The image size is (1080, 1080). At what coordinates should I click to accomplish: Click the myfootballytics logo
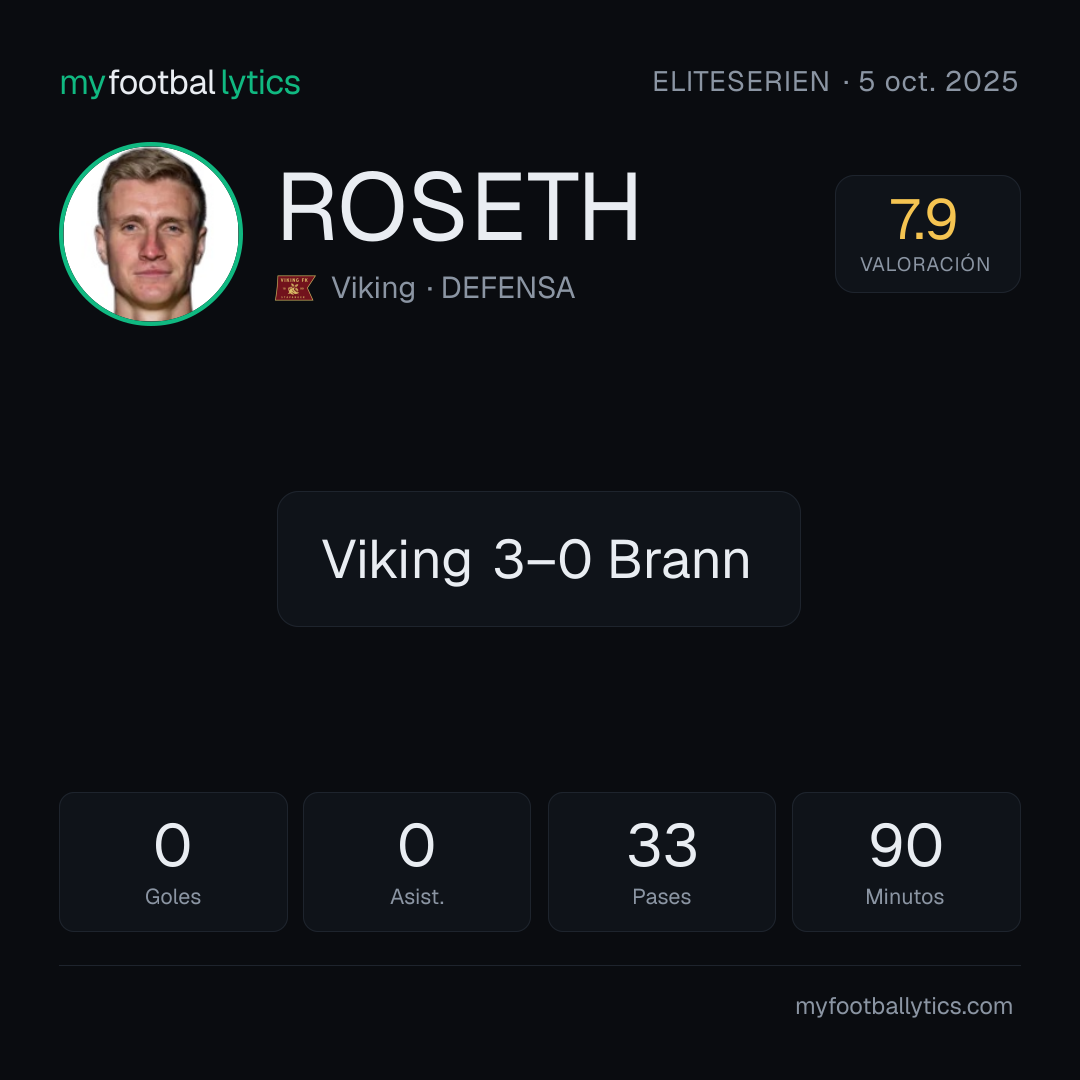(x=180, y=83)
